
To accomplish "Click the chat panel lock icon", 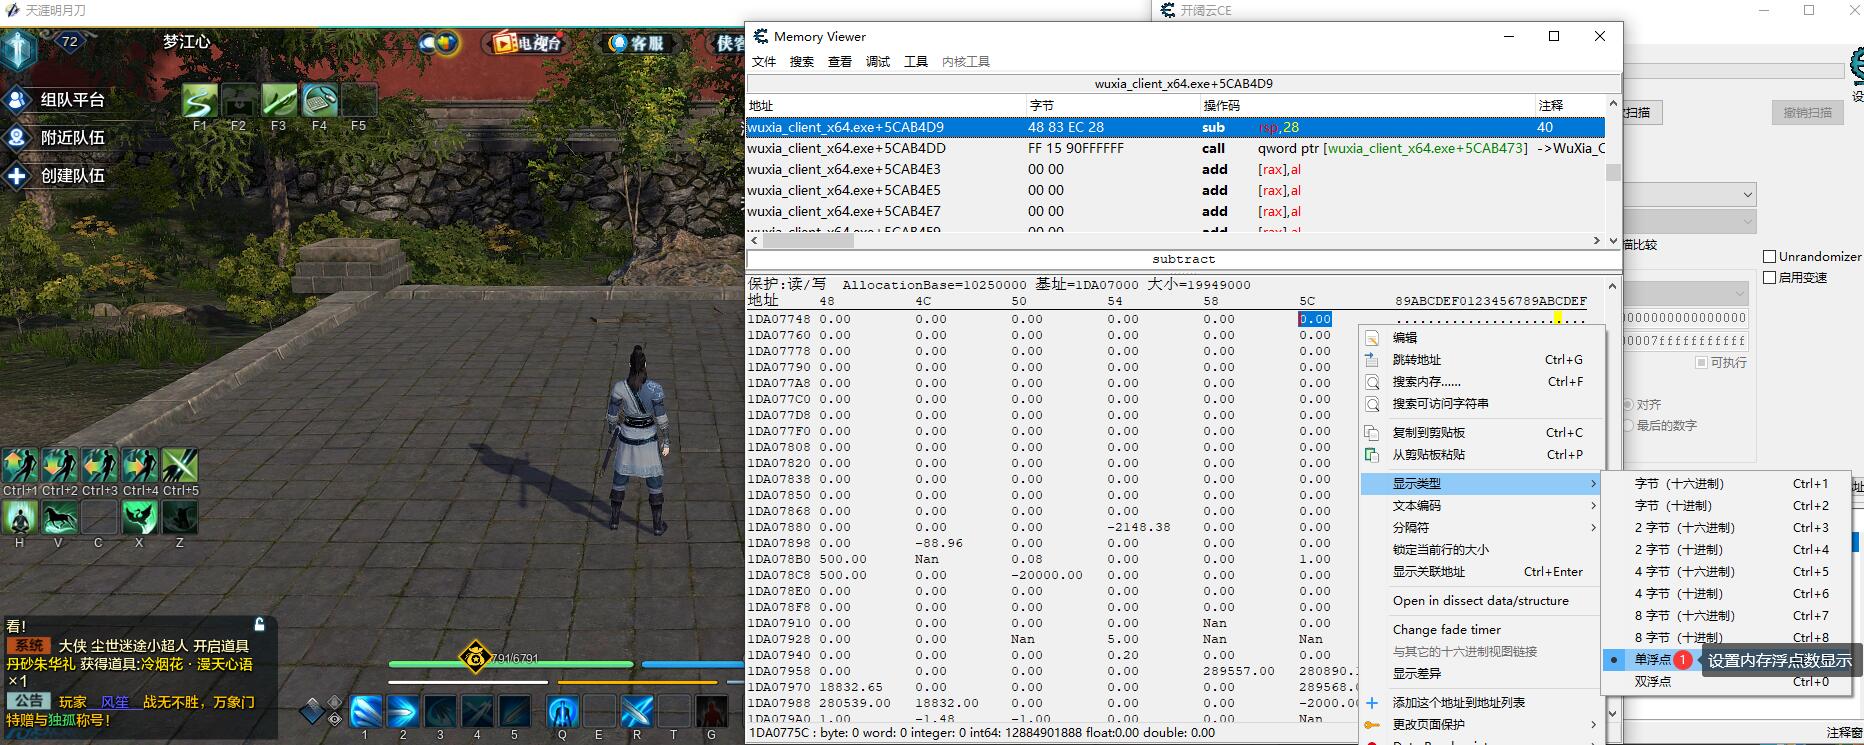I will 259,625.
